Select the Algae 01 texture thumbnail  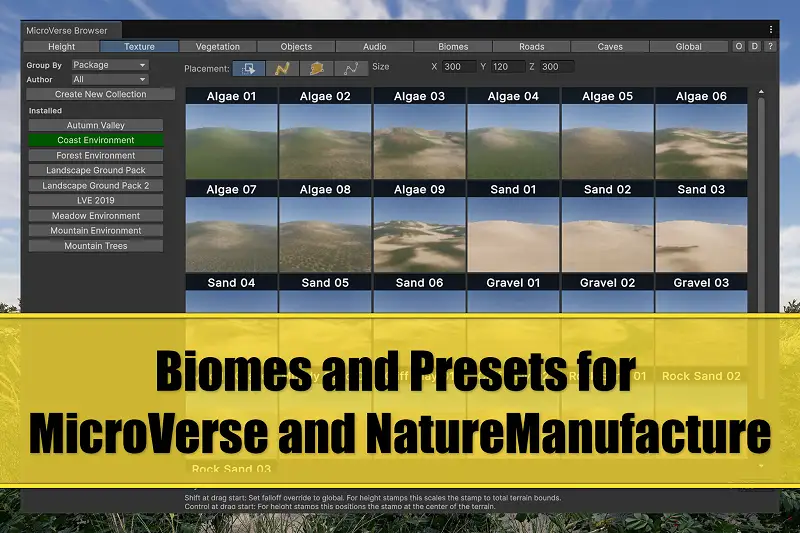click(232, 141)
